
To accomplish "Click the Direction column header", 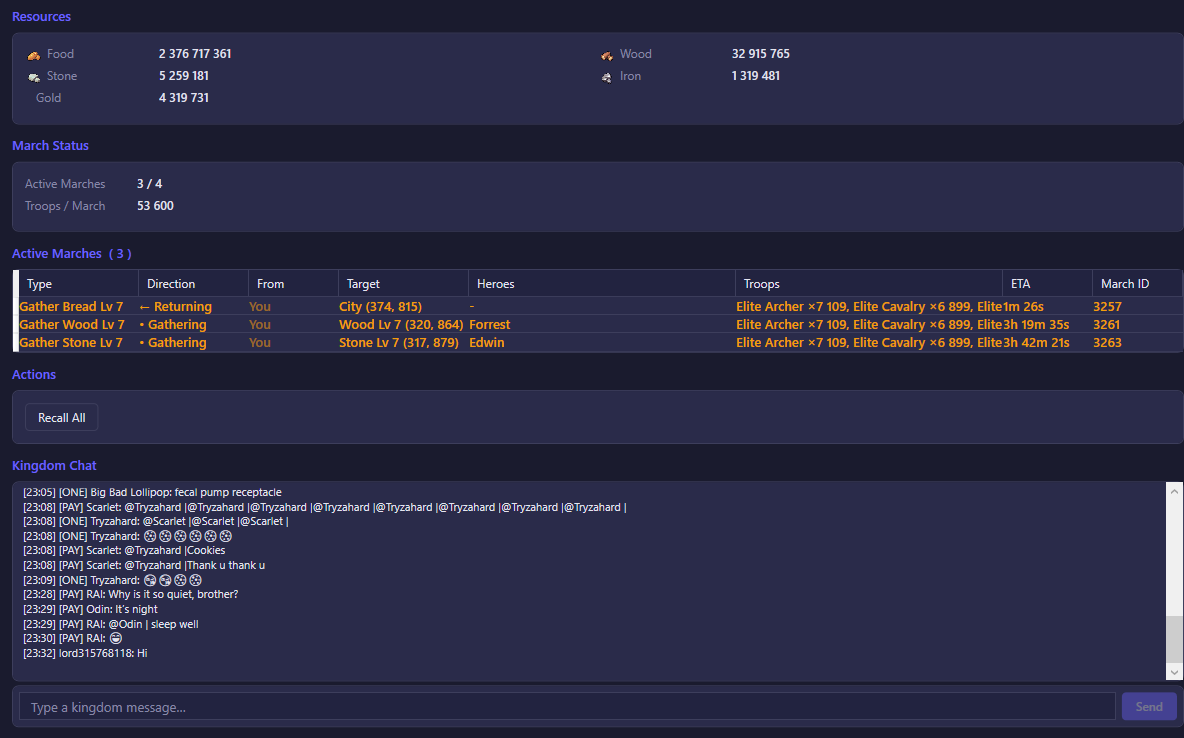I will click(x=193, y=284).
